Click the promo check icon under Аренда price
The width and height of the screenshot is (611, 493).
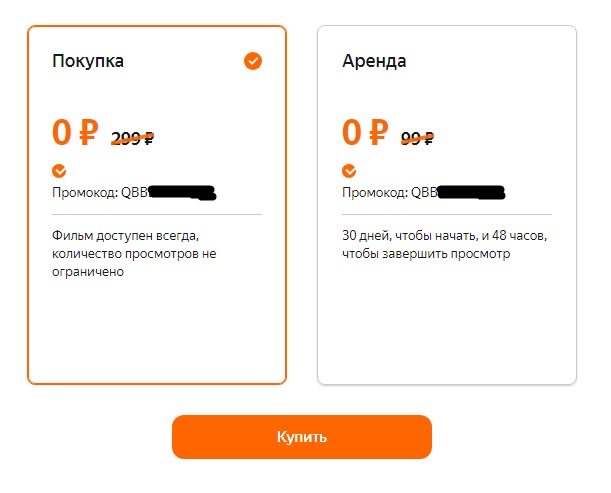(349, 171)
